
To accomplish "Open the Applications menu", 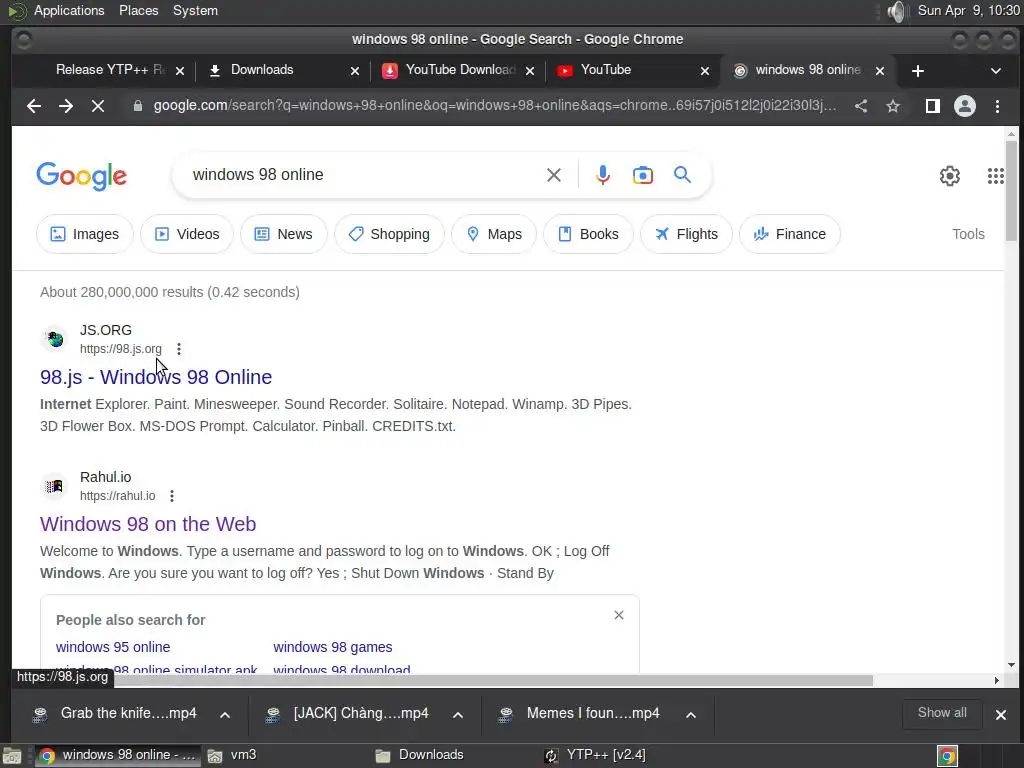I will (x=69, y=10).
